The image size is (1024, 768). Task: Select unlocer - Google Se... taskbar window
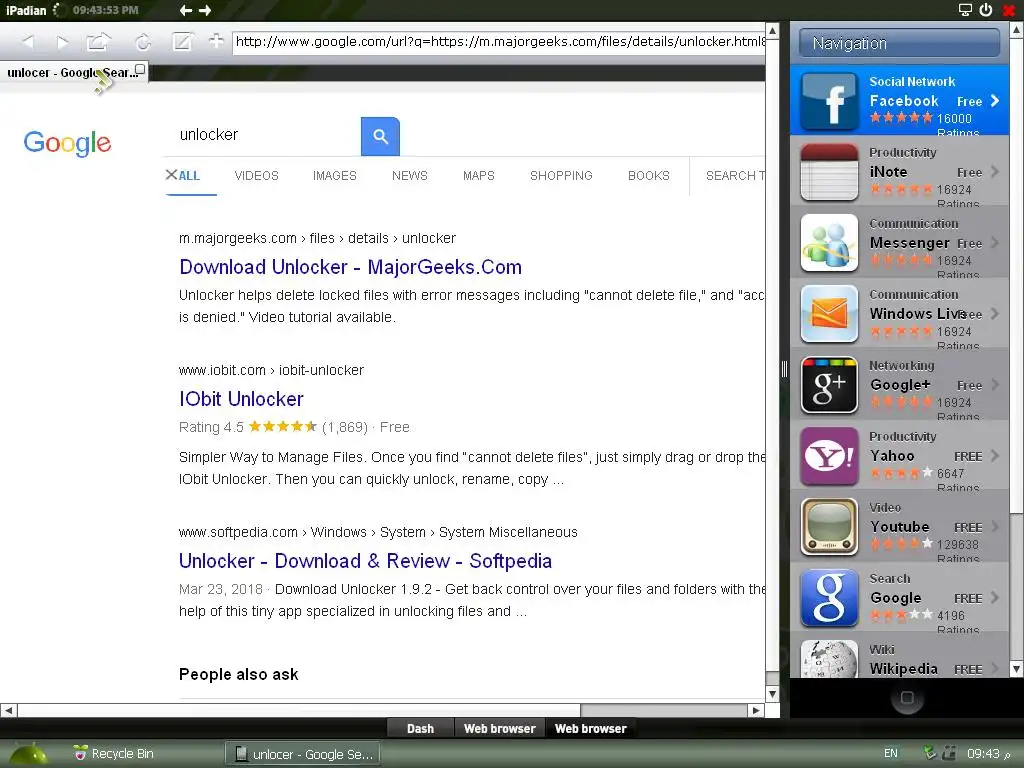click(x=304, y=754)
